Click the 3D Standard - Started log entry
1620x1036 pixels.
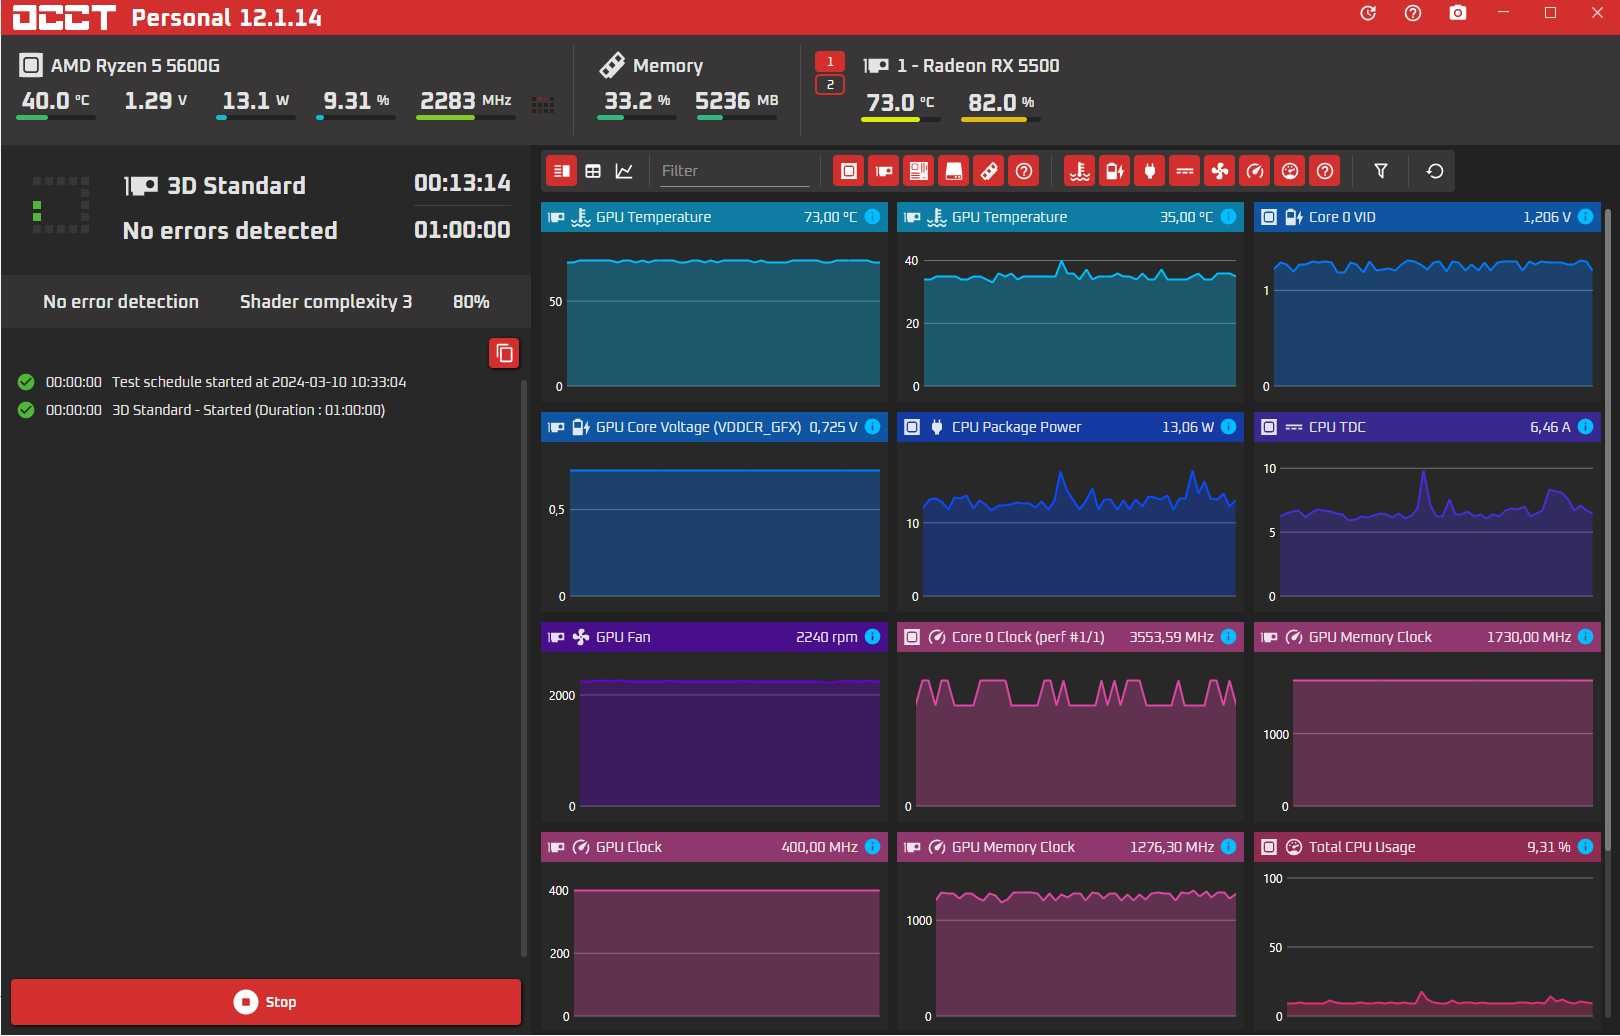click(x=202, y=410)
